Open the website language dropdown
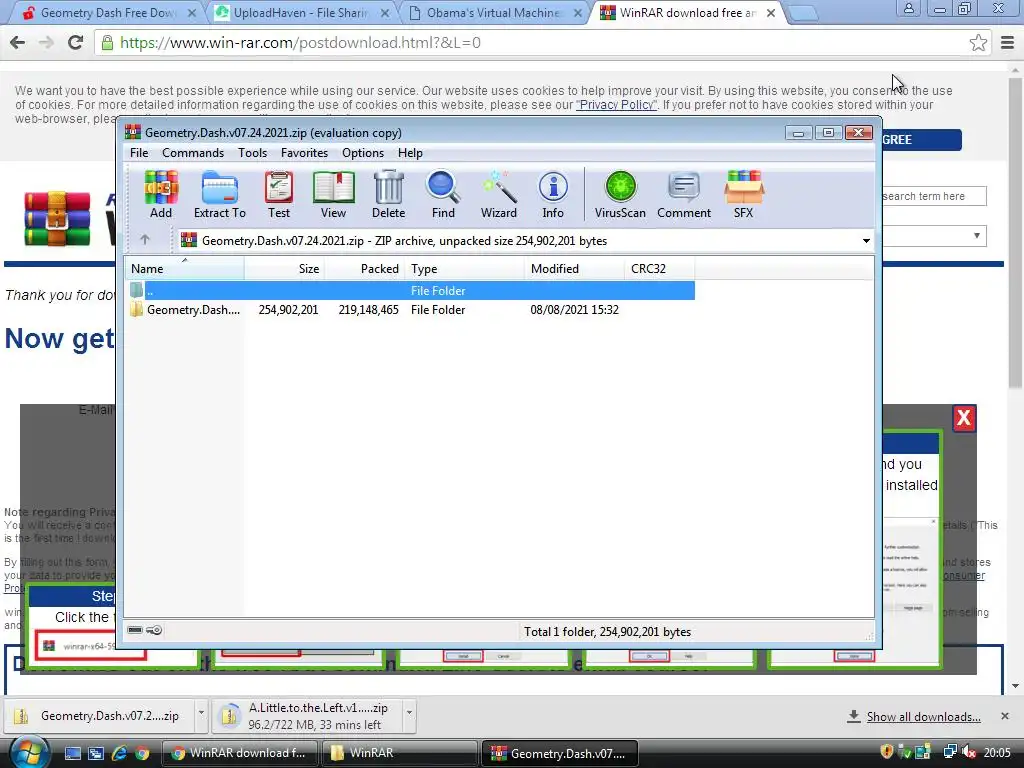Image resolution: width=1024 pixels, height=768 pixels. (934, 236)
